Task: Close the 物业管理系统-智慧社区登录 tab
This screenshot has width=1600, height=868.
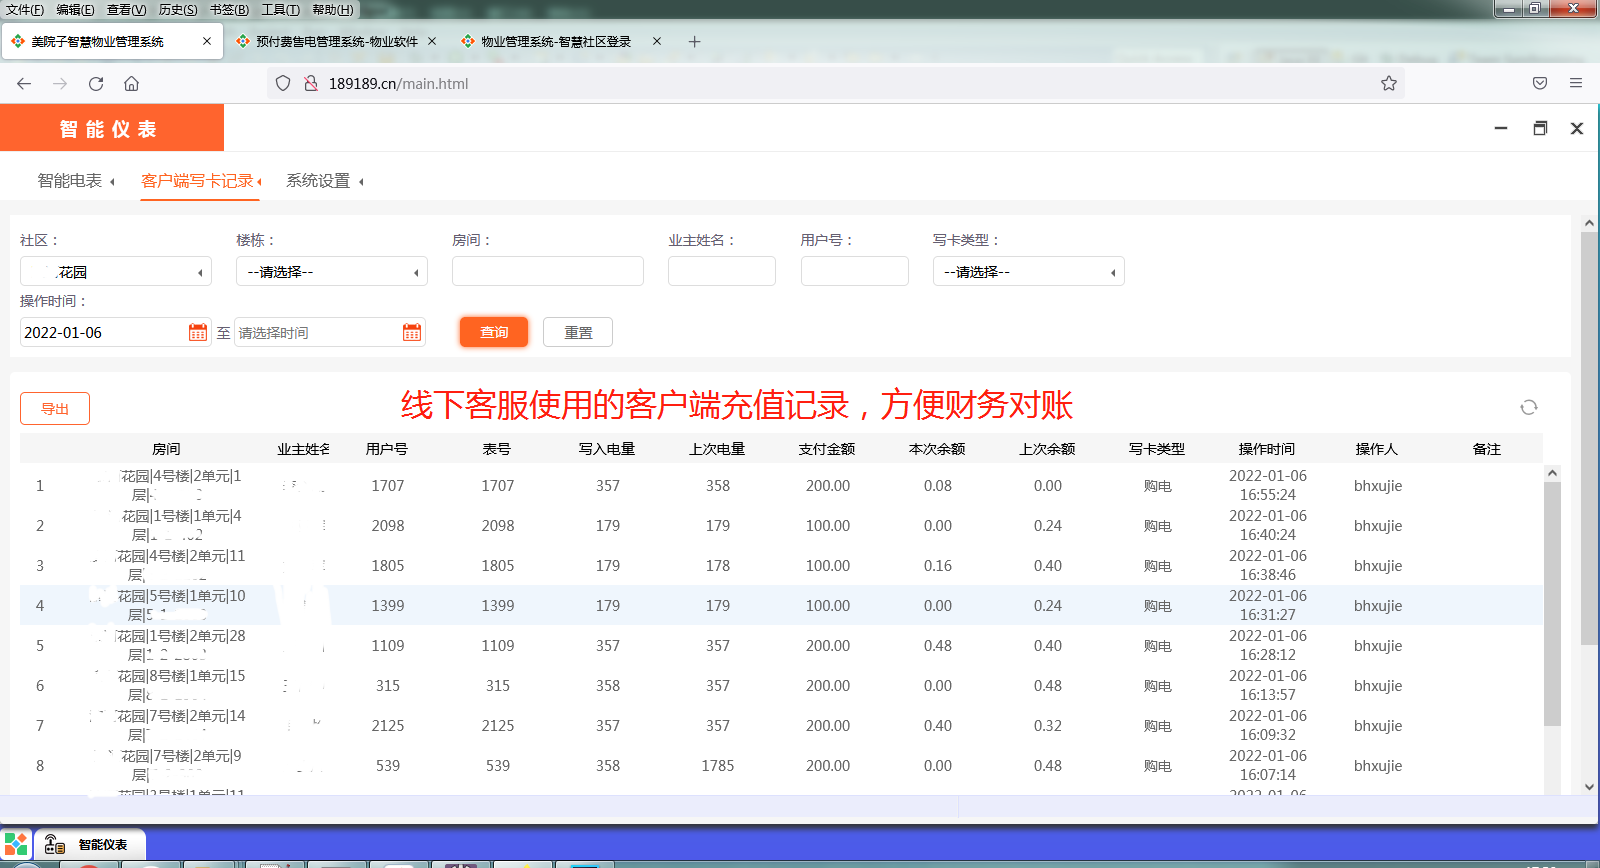Action: pyautogui.click(x=657, y=42)
